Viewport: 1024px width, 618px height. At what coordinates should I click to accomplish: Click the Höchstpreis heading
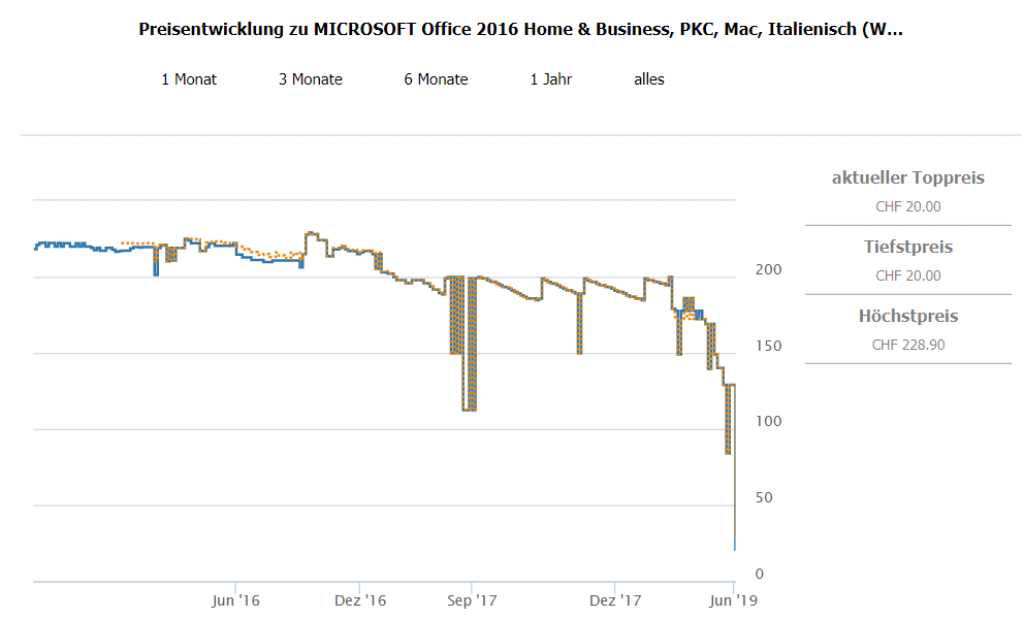(x=908, y=316)
